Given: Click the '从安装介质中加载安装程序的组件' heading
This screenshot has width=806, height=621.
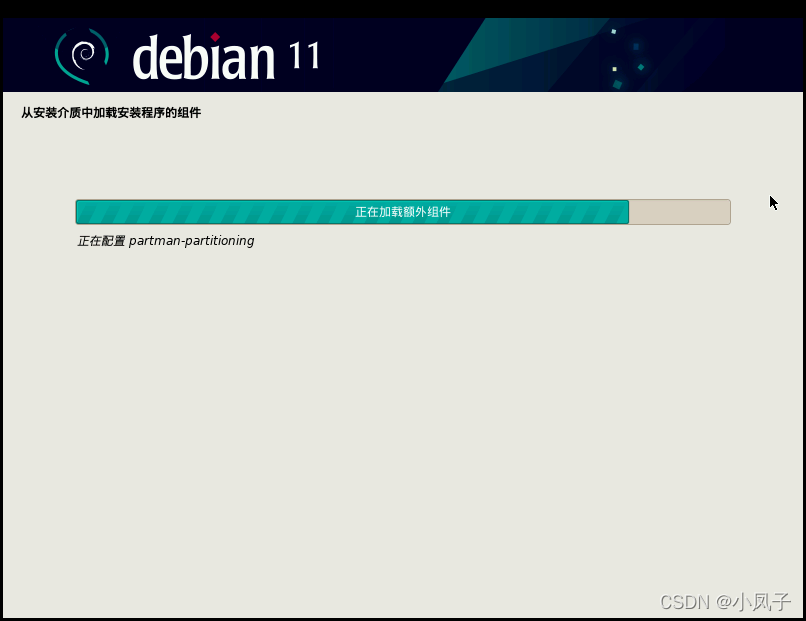Looking at the screenshot, I should (x=111, y=113).
